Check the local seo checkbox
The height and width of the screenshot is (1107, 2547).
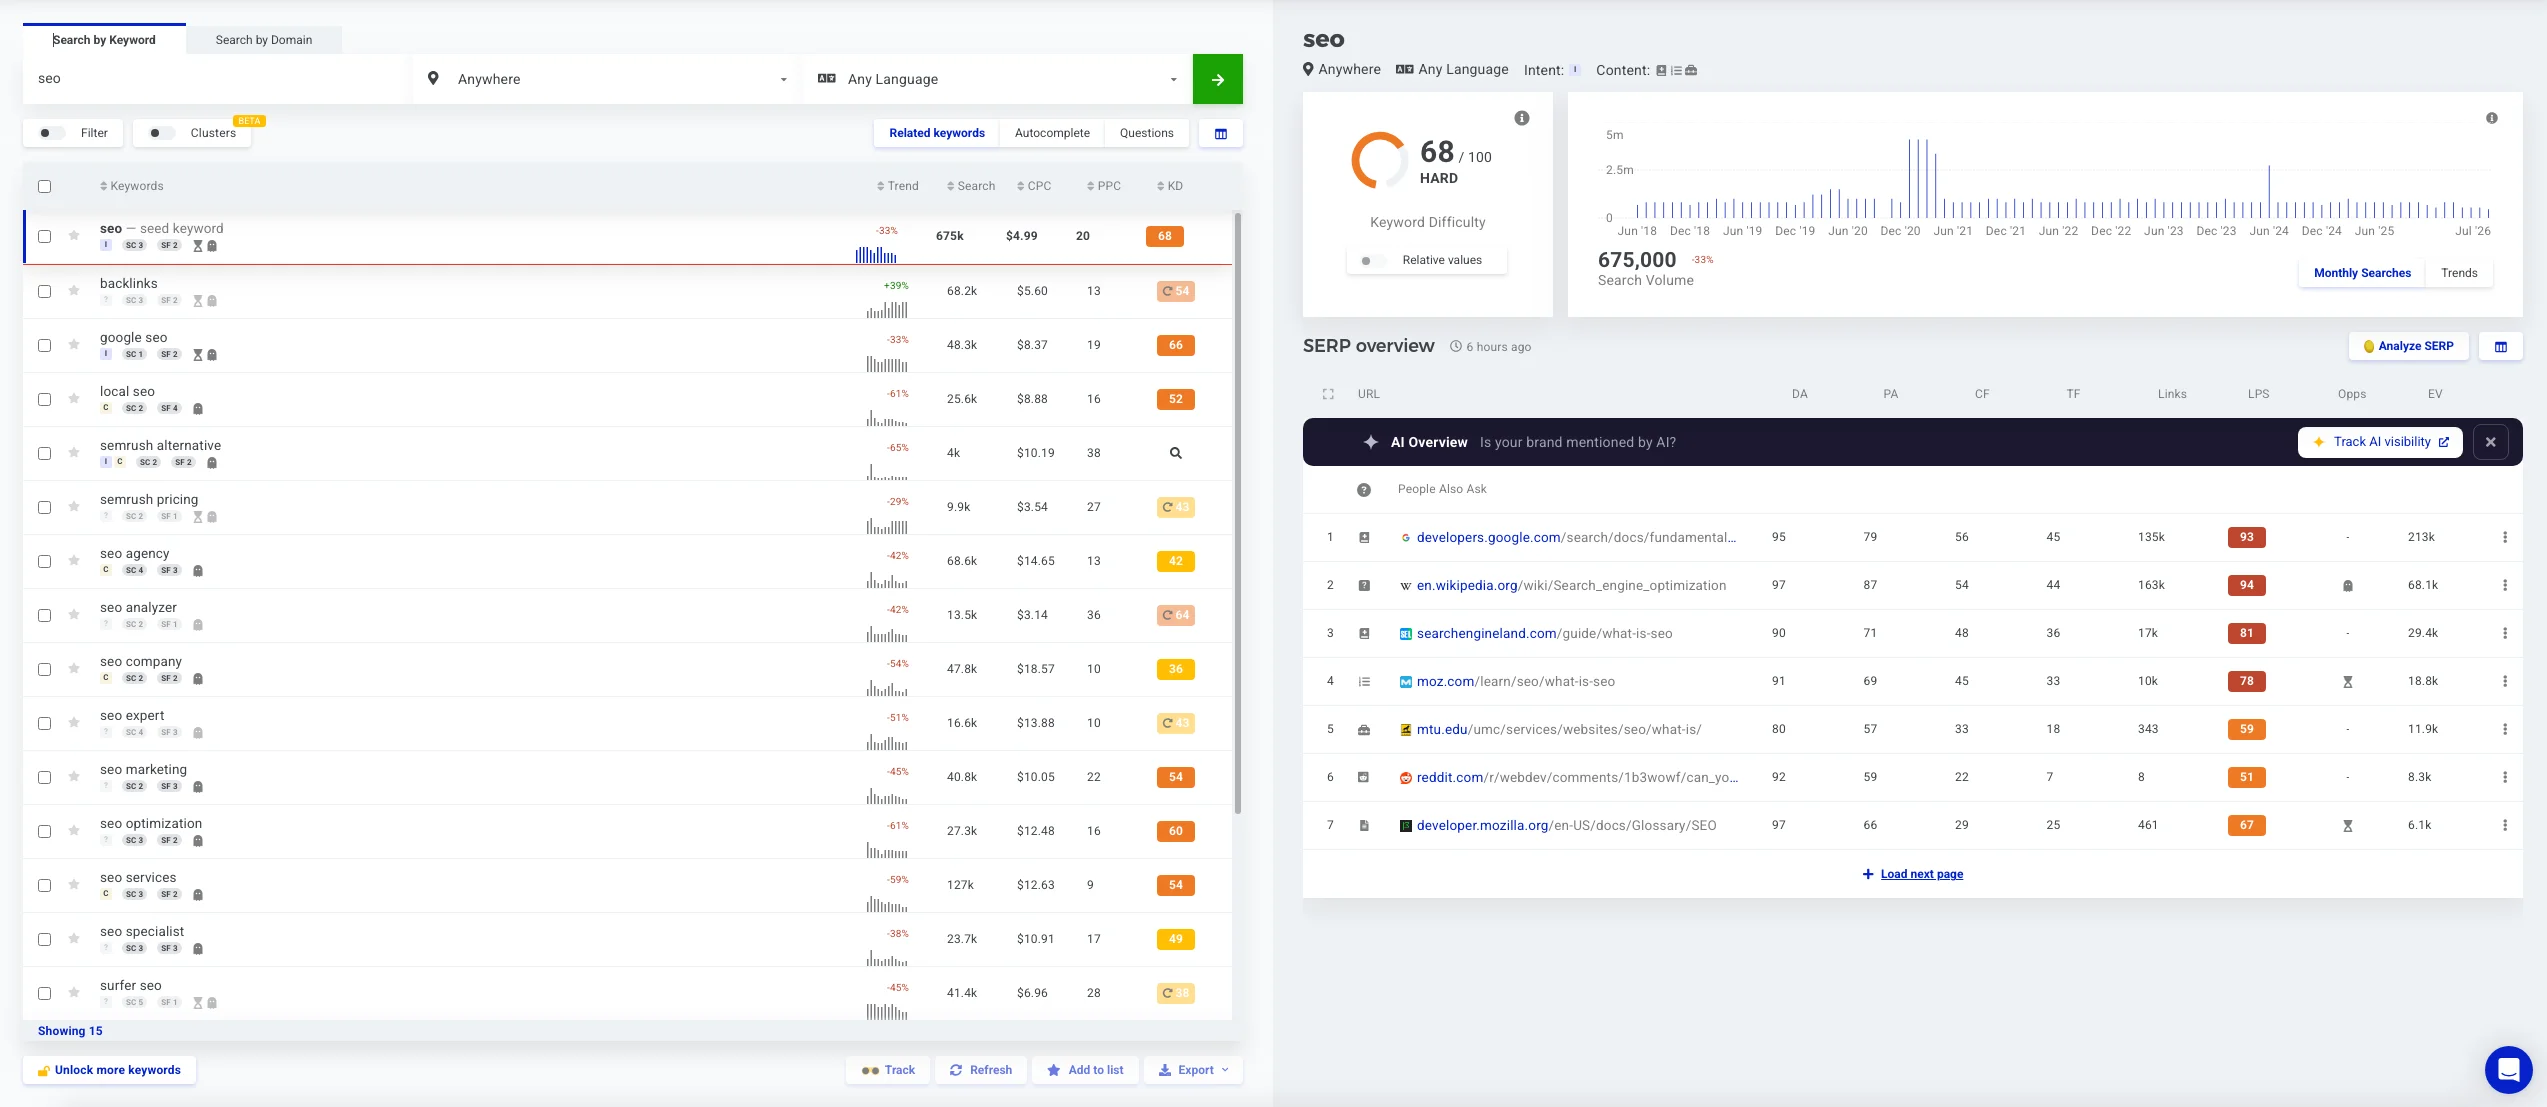pyautogui.click(x=44, y=399)
